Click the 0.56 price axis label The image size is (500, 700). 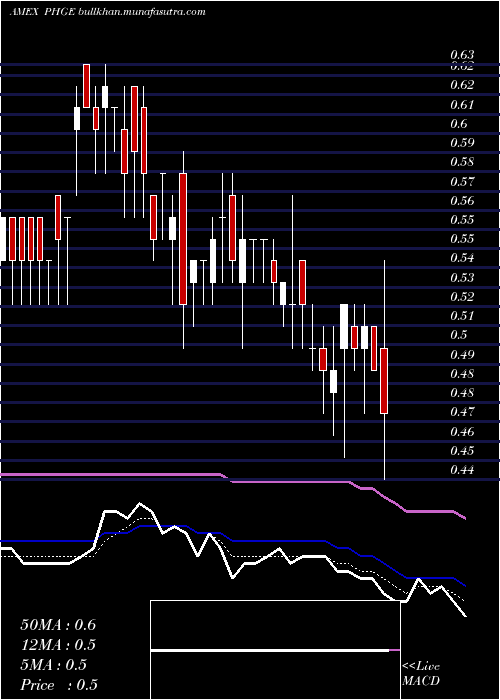coord(462,200)
